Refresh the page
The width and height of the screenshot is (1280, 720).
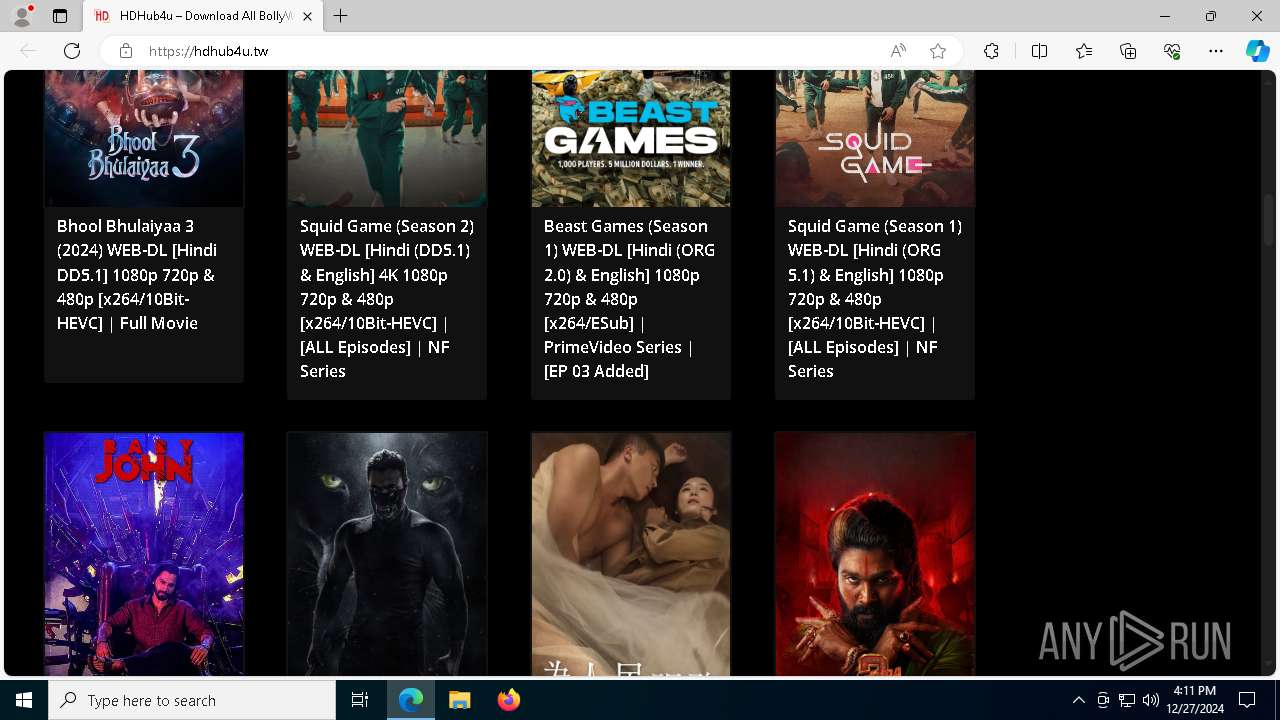(x=72, y=51)
